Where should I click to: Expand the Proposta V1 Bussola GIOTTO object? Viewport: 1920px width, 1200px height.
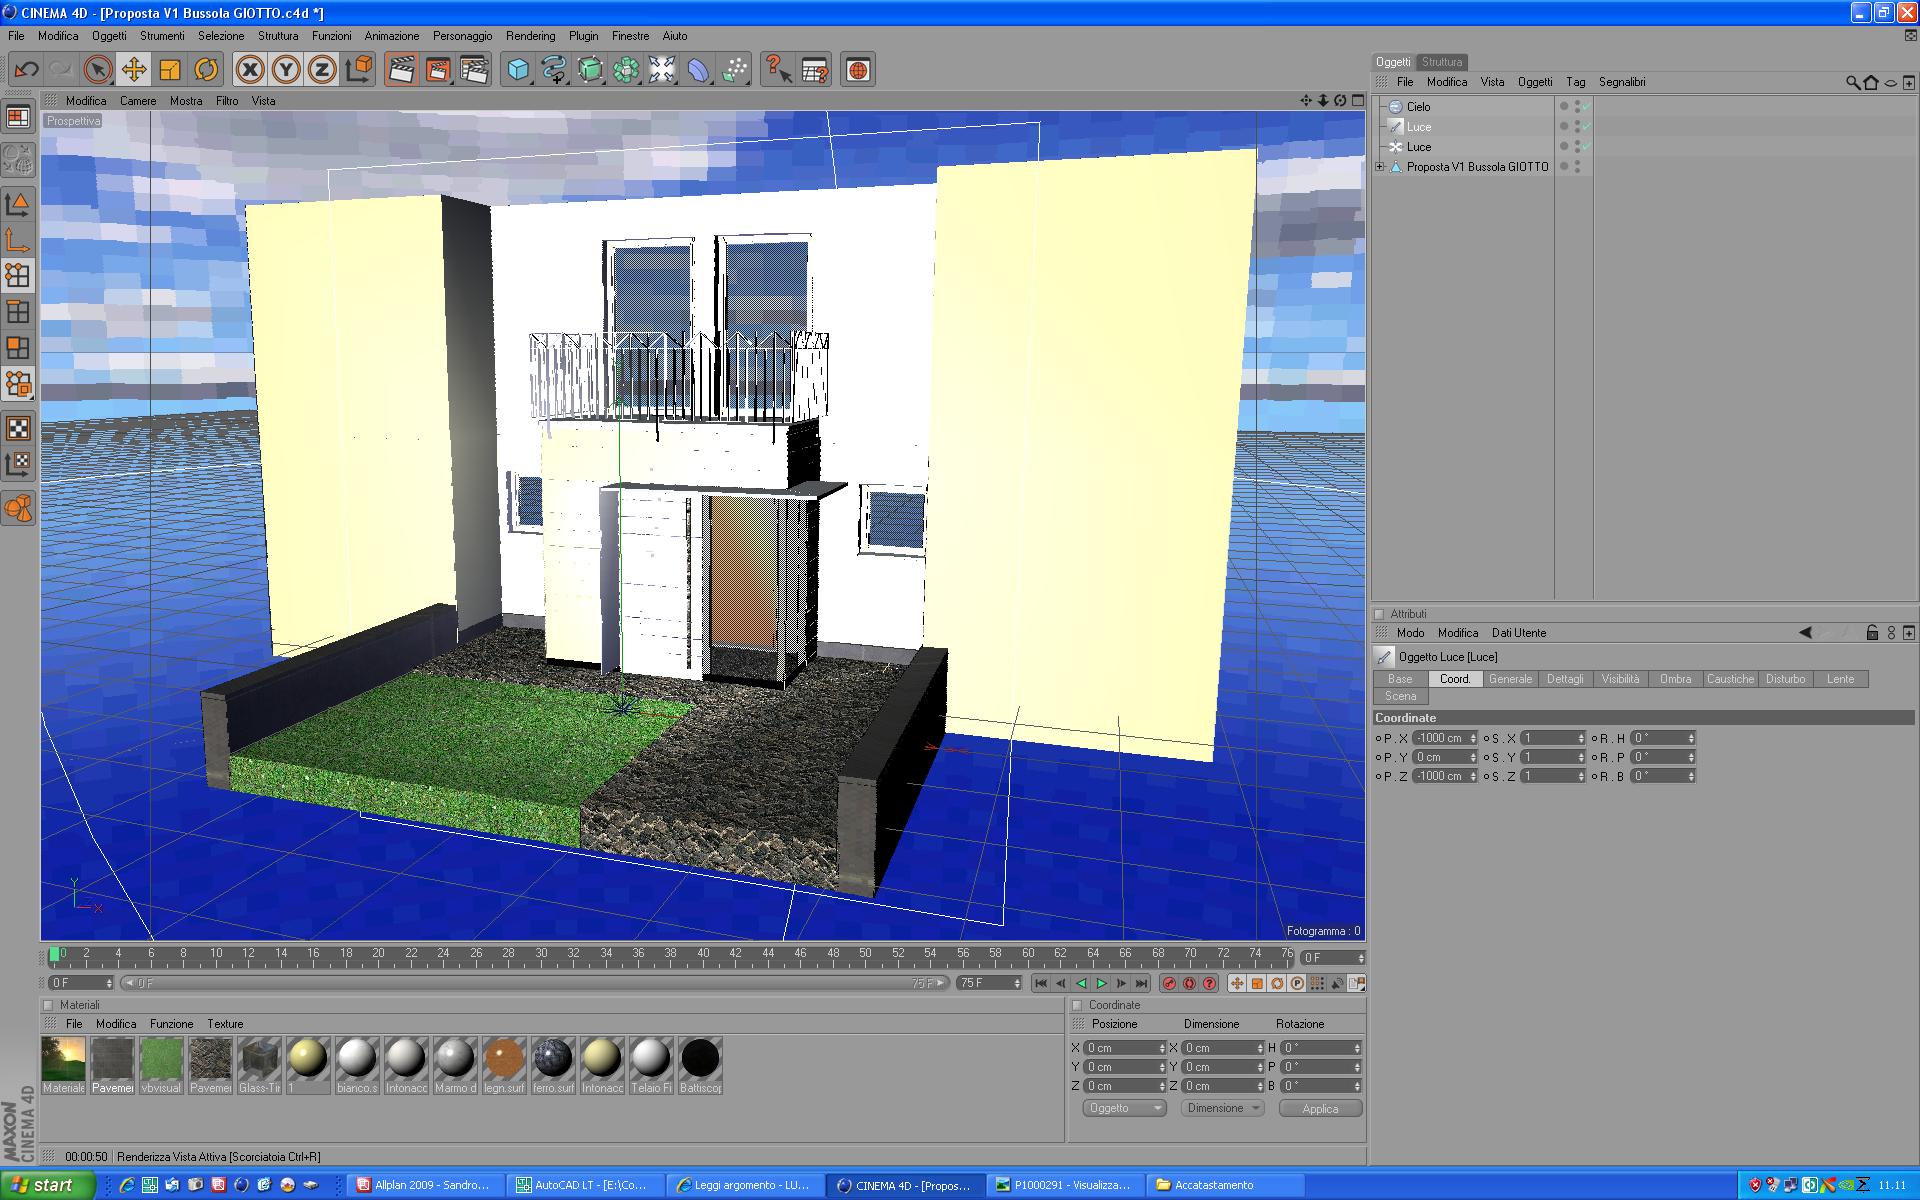pyautogui.click(x=1380, y=167)
